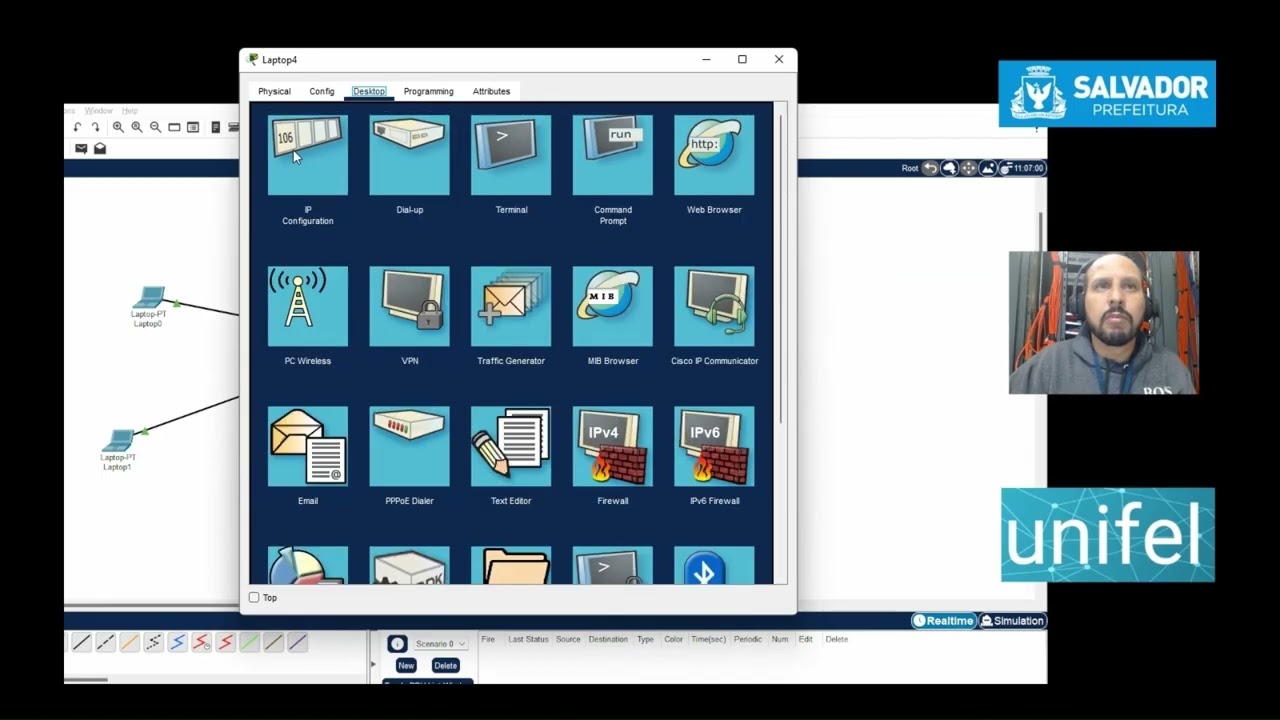Open the Dial-up app

pos(409,155)
